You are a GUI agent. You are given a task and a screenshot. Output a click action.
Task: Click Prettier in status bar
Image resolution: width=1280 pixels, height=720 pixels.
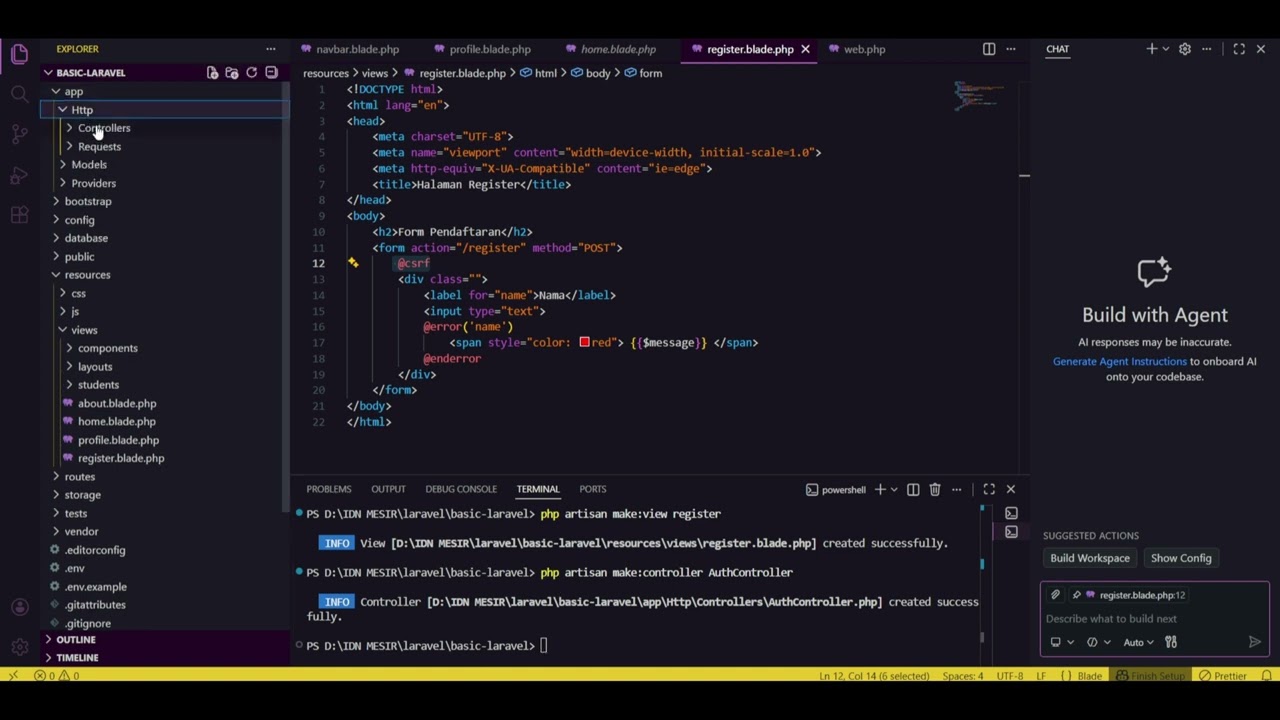(x=1222, y=676)
